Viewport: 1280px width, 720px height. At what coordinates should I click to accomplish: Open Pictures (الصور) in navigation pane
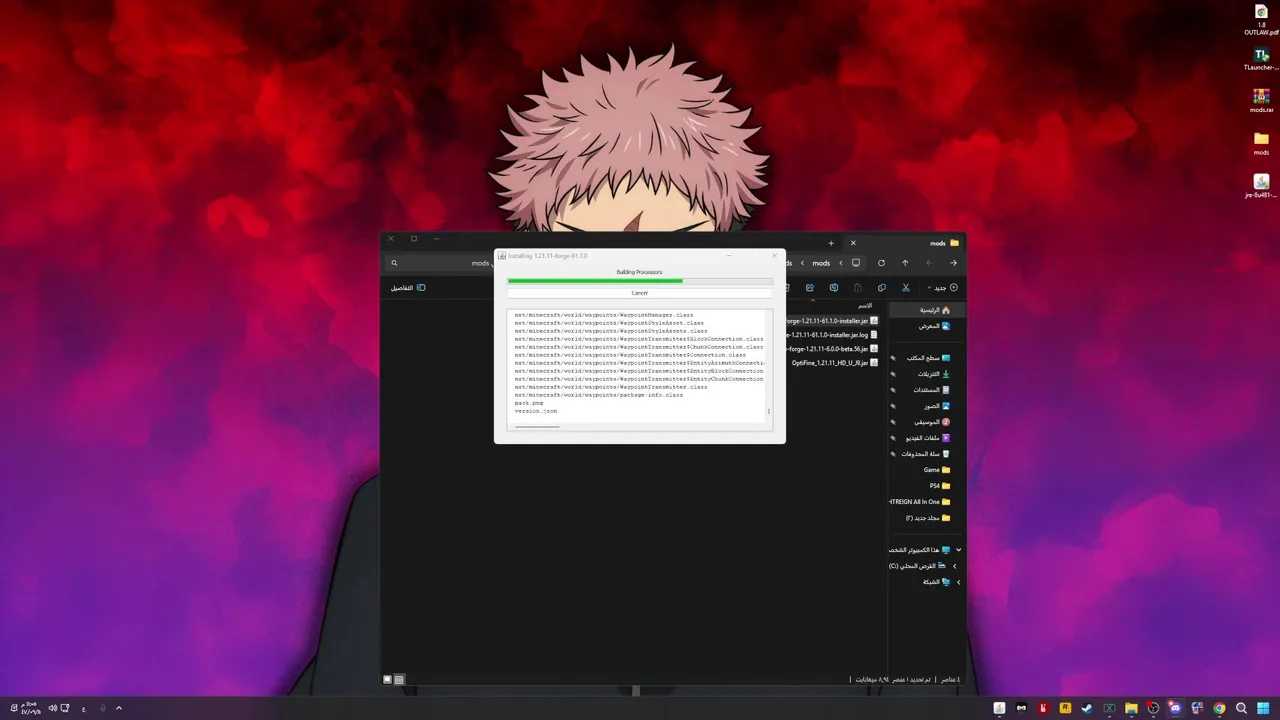(x=937, y=406)
